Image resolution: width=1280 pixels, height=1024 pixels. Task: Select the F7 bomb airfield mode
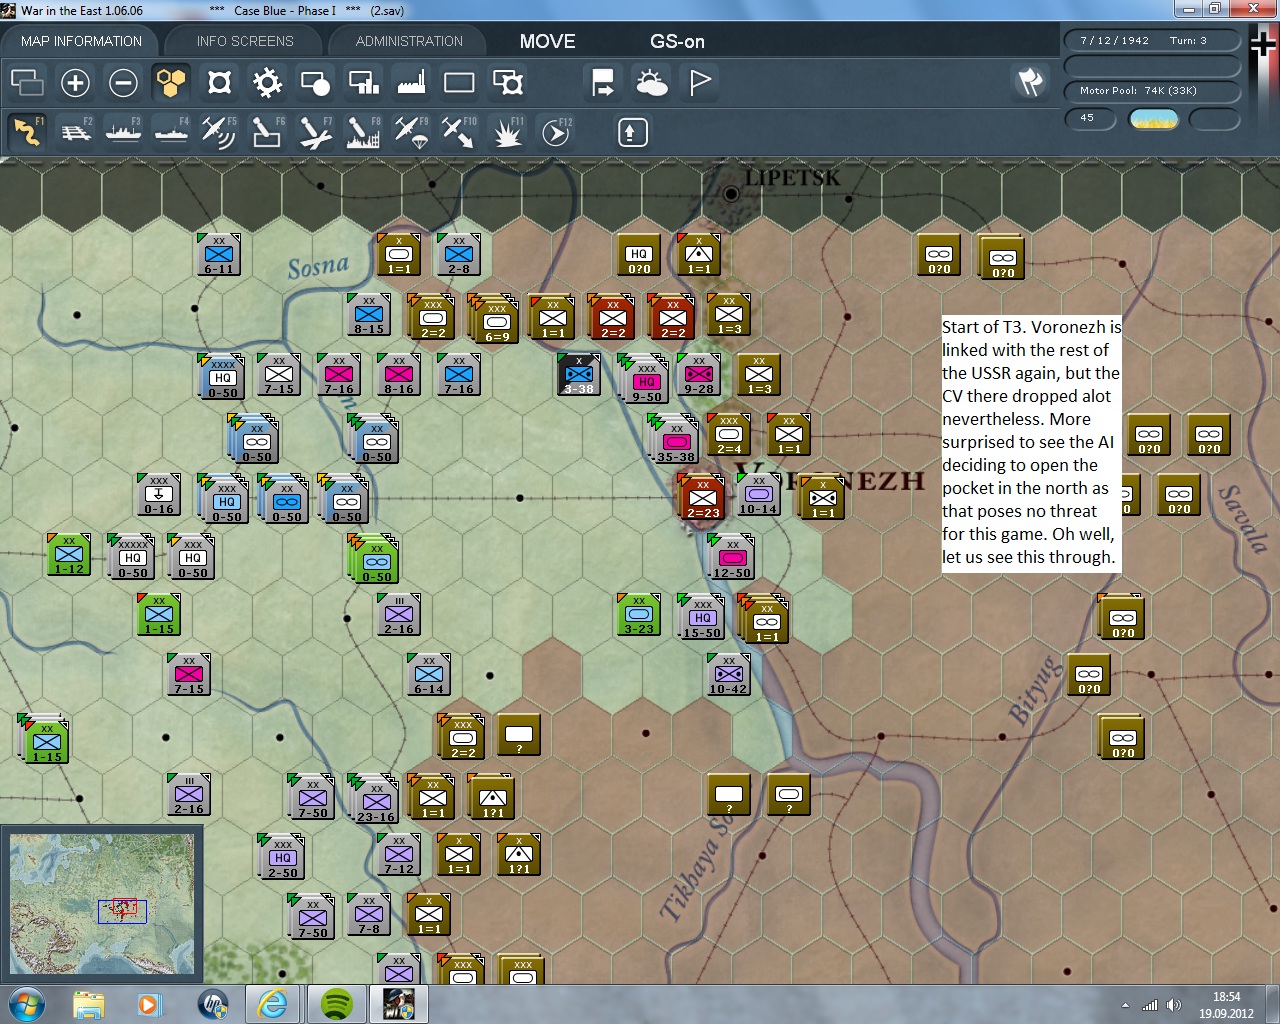[x=315, y=132]
